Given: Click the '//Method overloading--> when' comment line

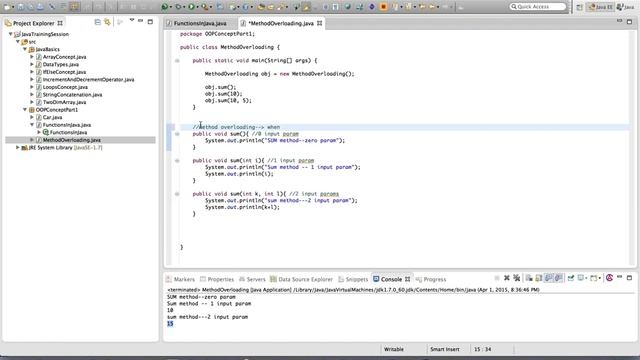Looking at the screenshot, I should [x=236, y=127].
